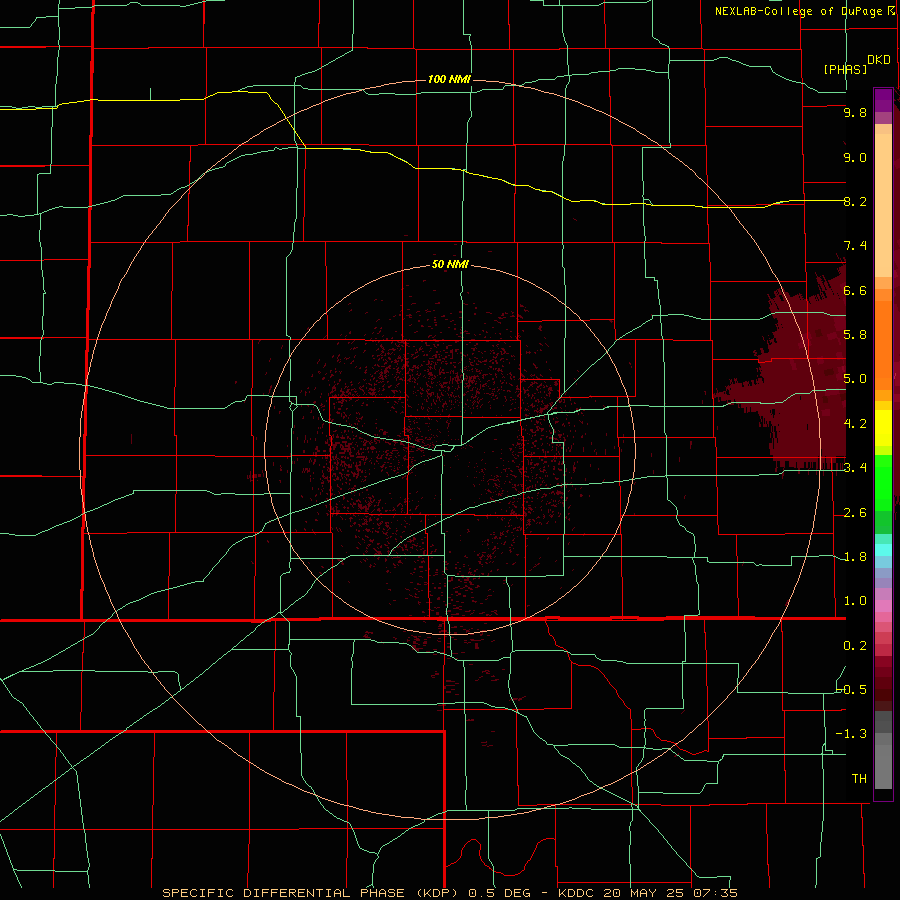Click the TH threshold label

point(859,778)
